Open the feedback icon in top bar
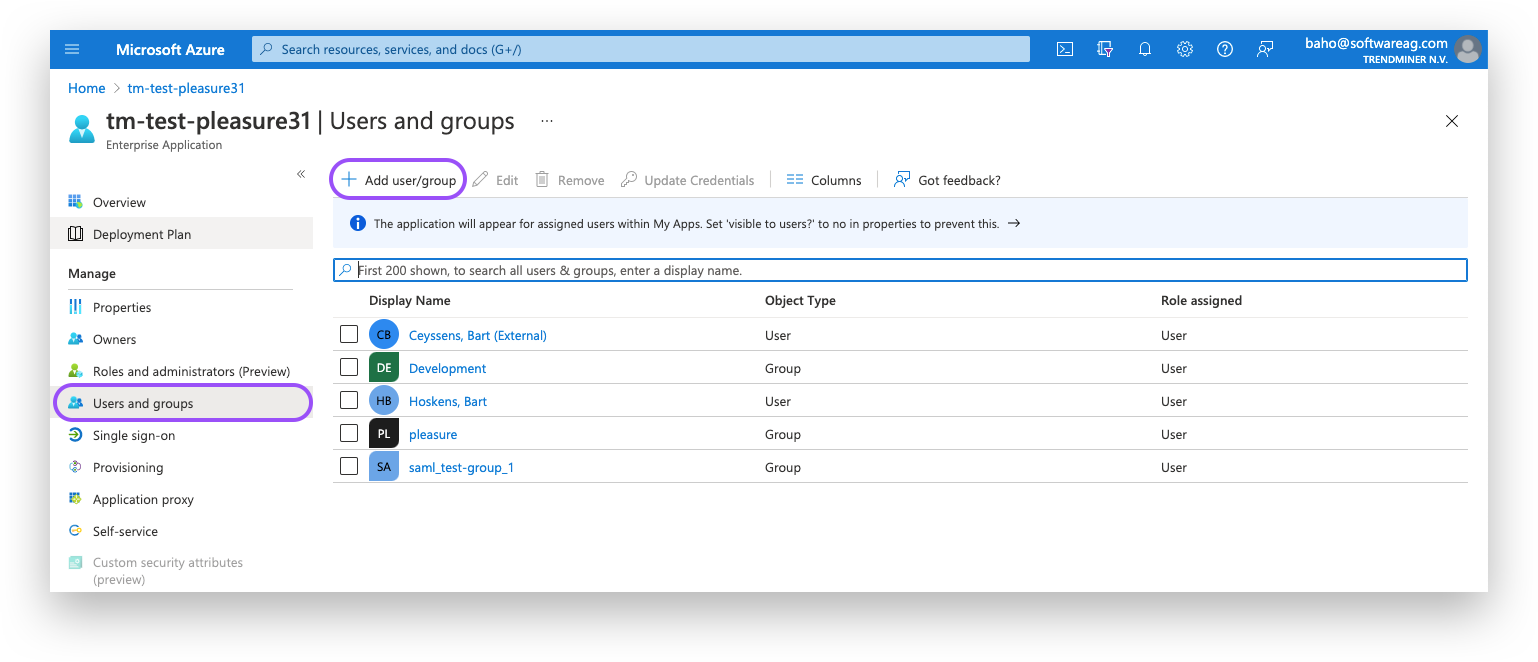Screen dimensions: 1538x662 coord(1265,49)
